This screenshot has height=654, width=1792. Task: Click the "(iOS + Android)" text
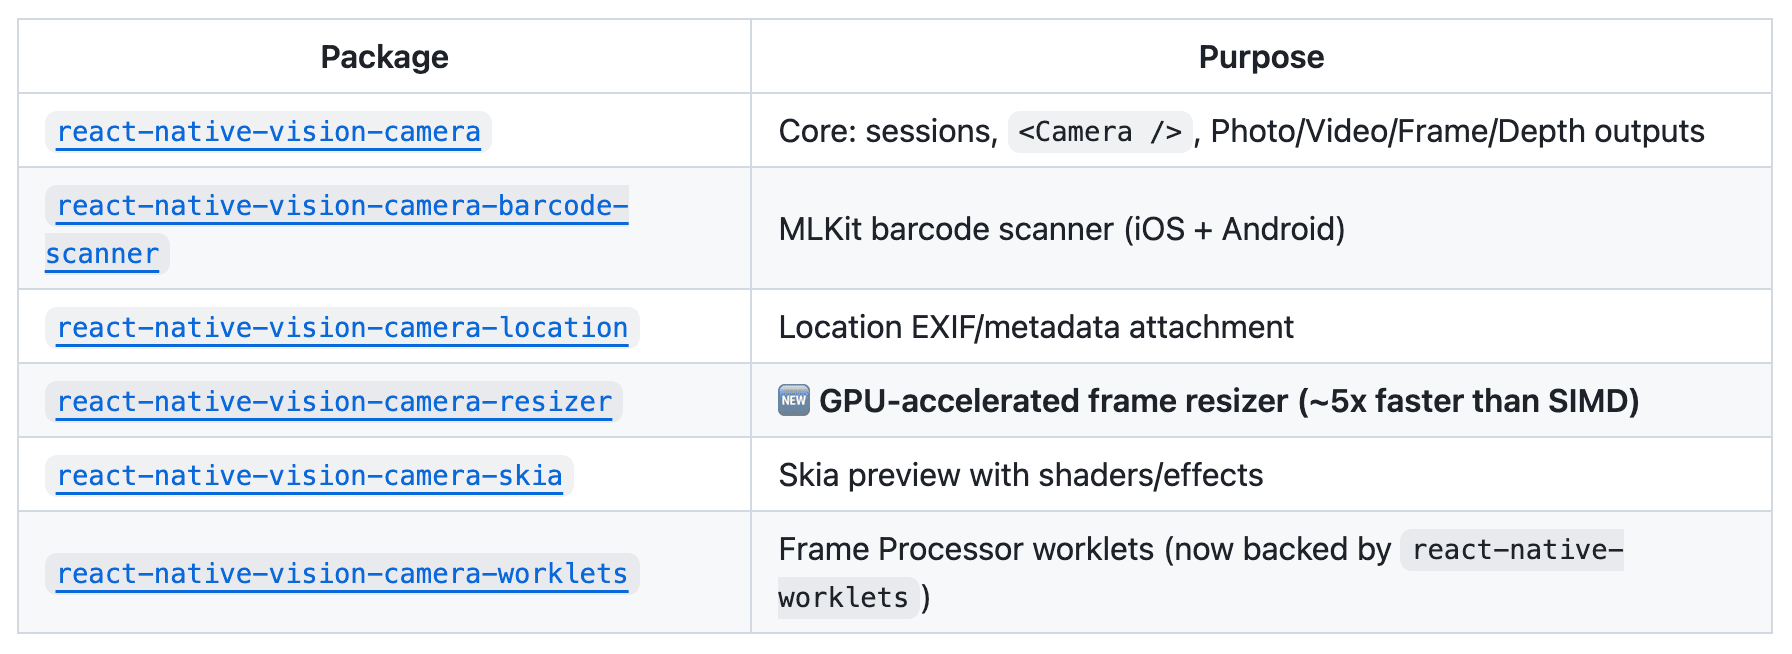click(1234, 230)
